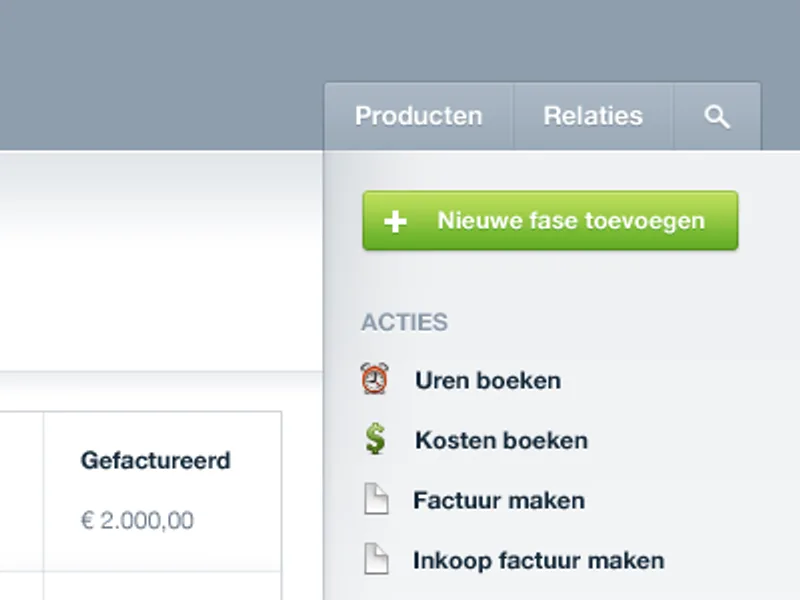
Task: Open the search magnifier icon
Action: click(x=717, y=117)
